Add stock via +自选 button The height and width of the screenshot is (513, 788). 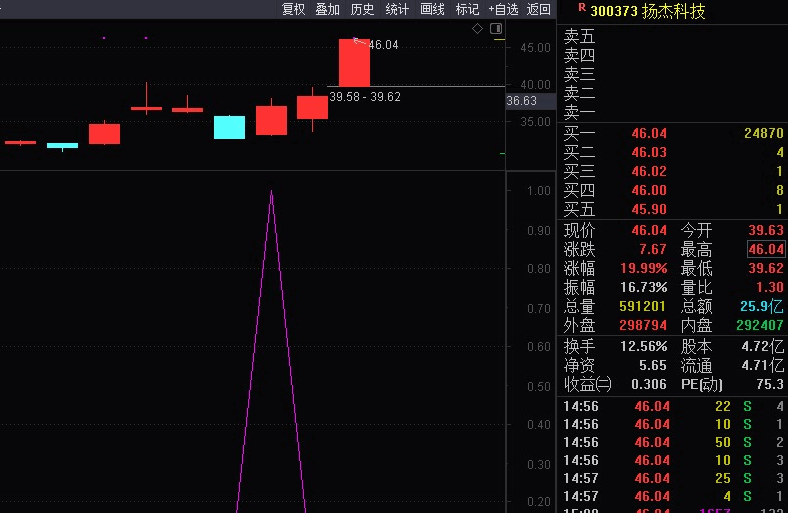point(504,9)
